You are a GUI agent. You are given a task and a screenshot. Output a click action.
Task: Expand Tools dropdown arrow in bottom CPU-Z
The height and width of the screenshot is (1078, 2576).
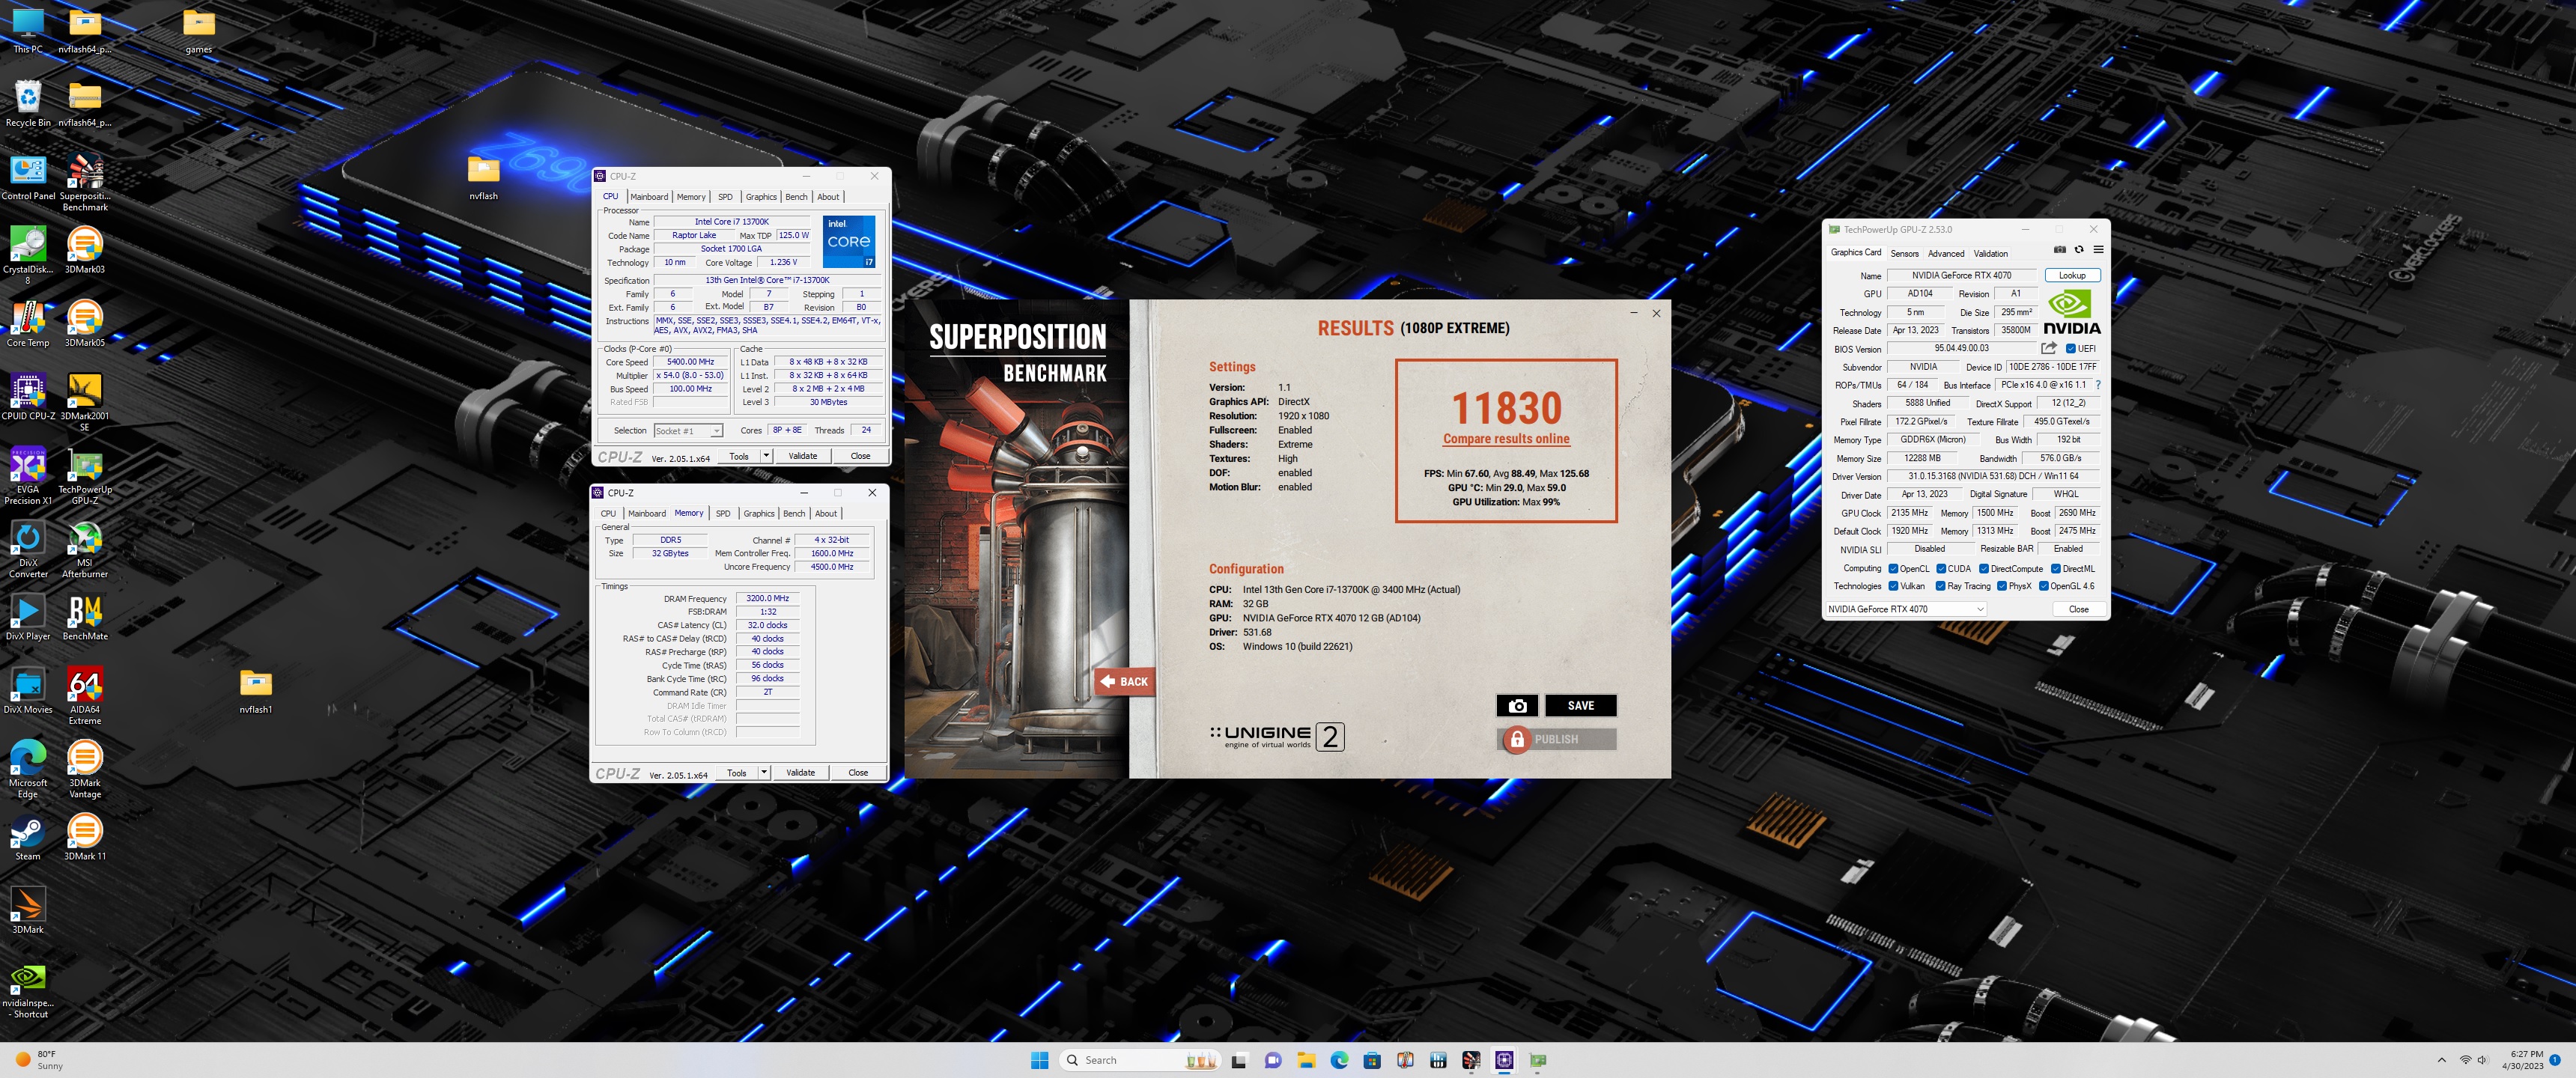[764, 773]
